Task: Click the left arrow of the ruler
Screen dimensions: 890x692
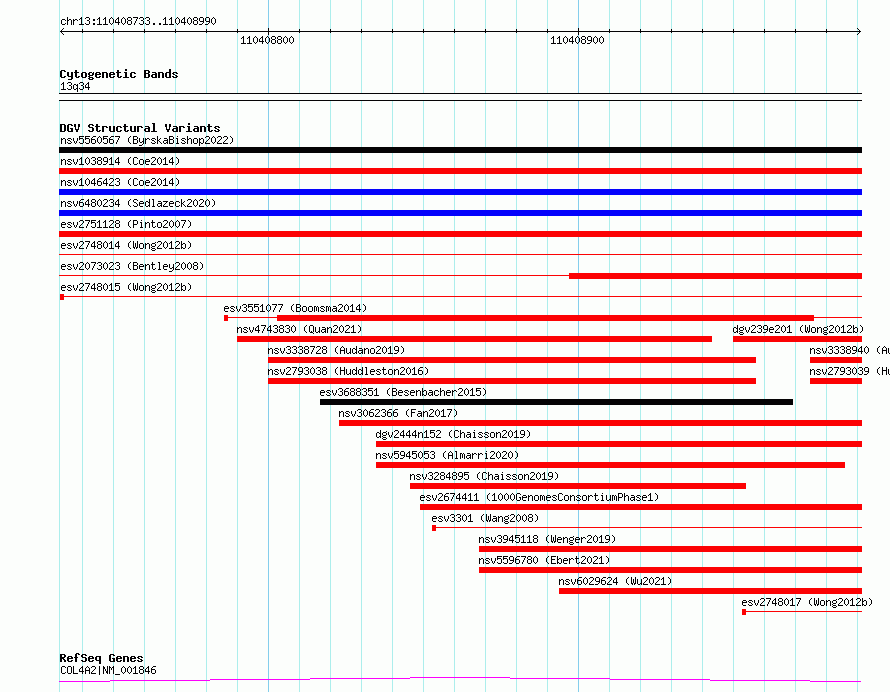Action: click(62, 32)
